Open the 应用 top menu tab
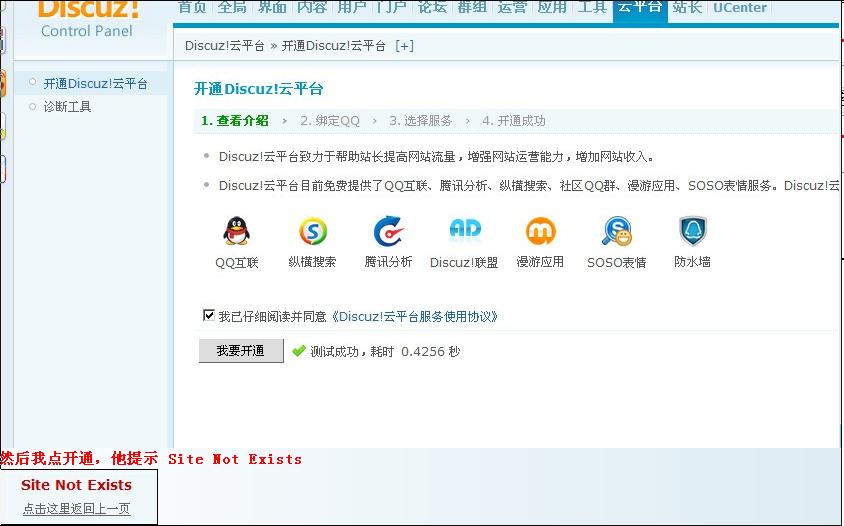 point(552,8)
